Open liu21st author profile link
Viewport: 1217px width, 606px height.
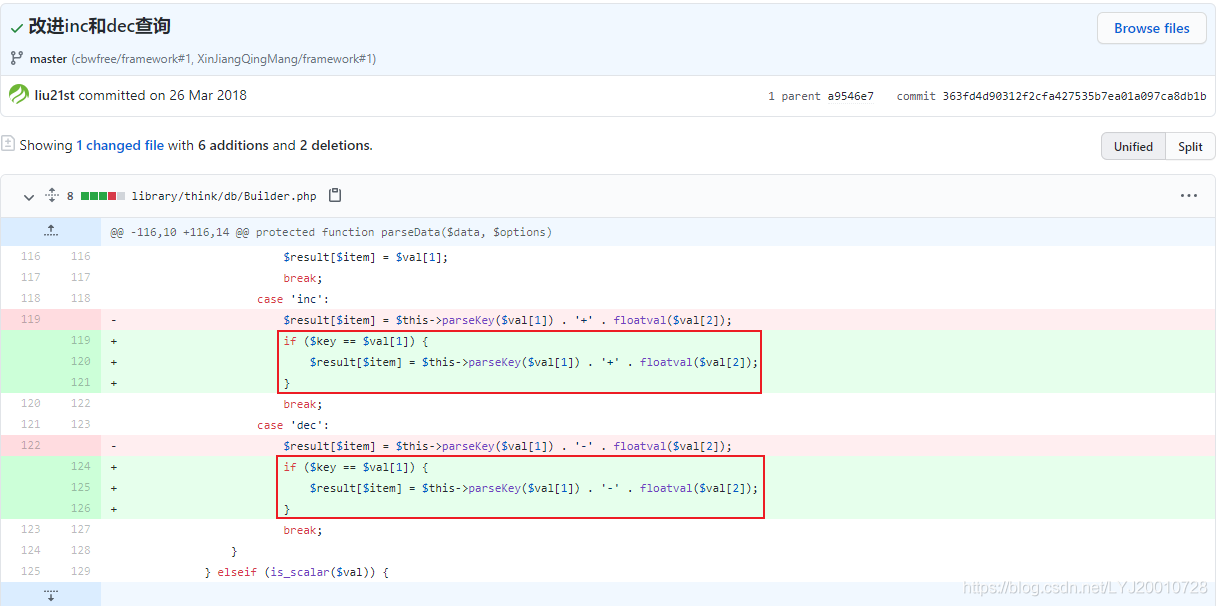coord(55,95)
